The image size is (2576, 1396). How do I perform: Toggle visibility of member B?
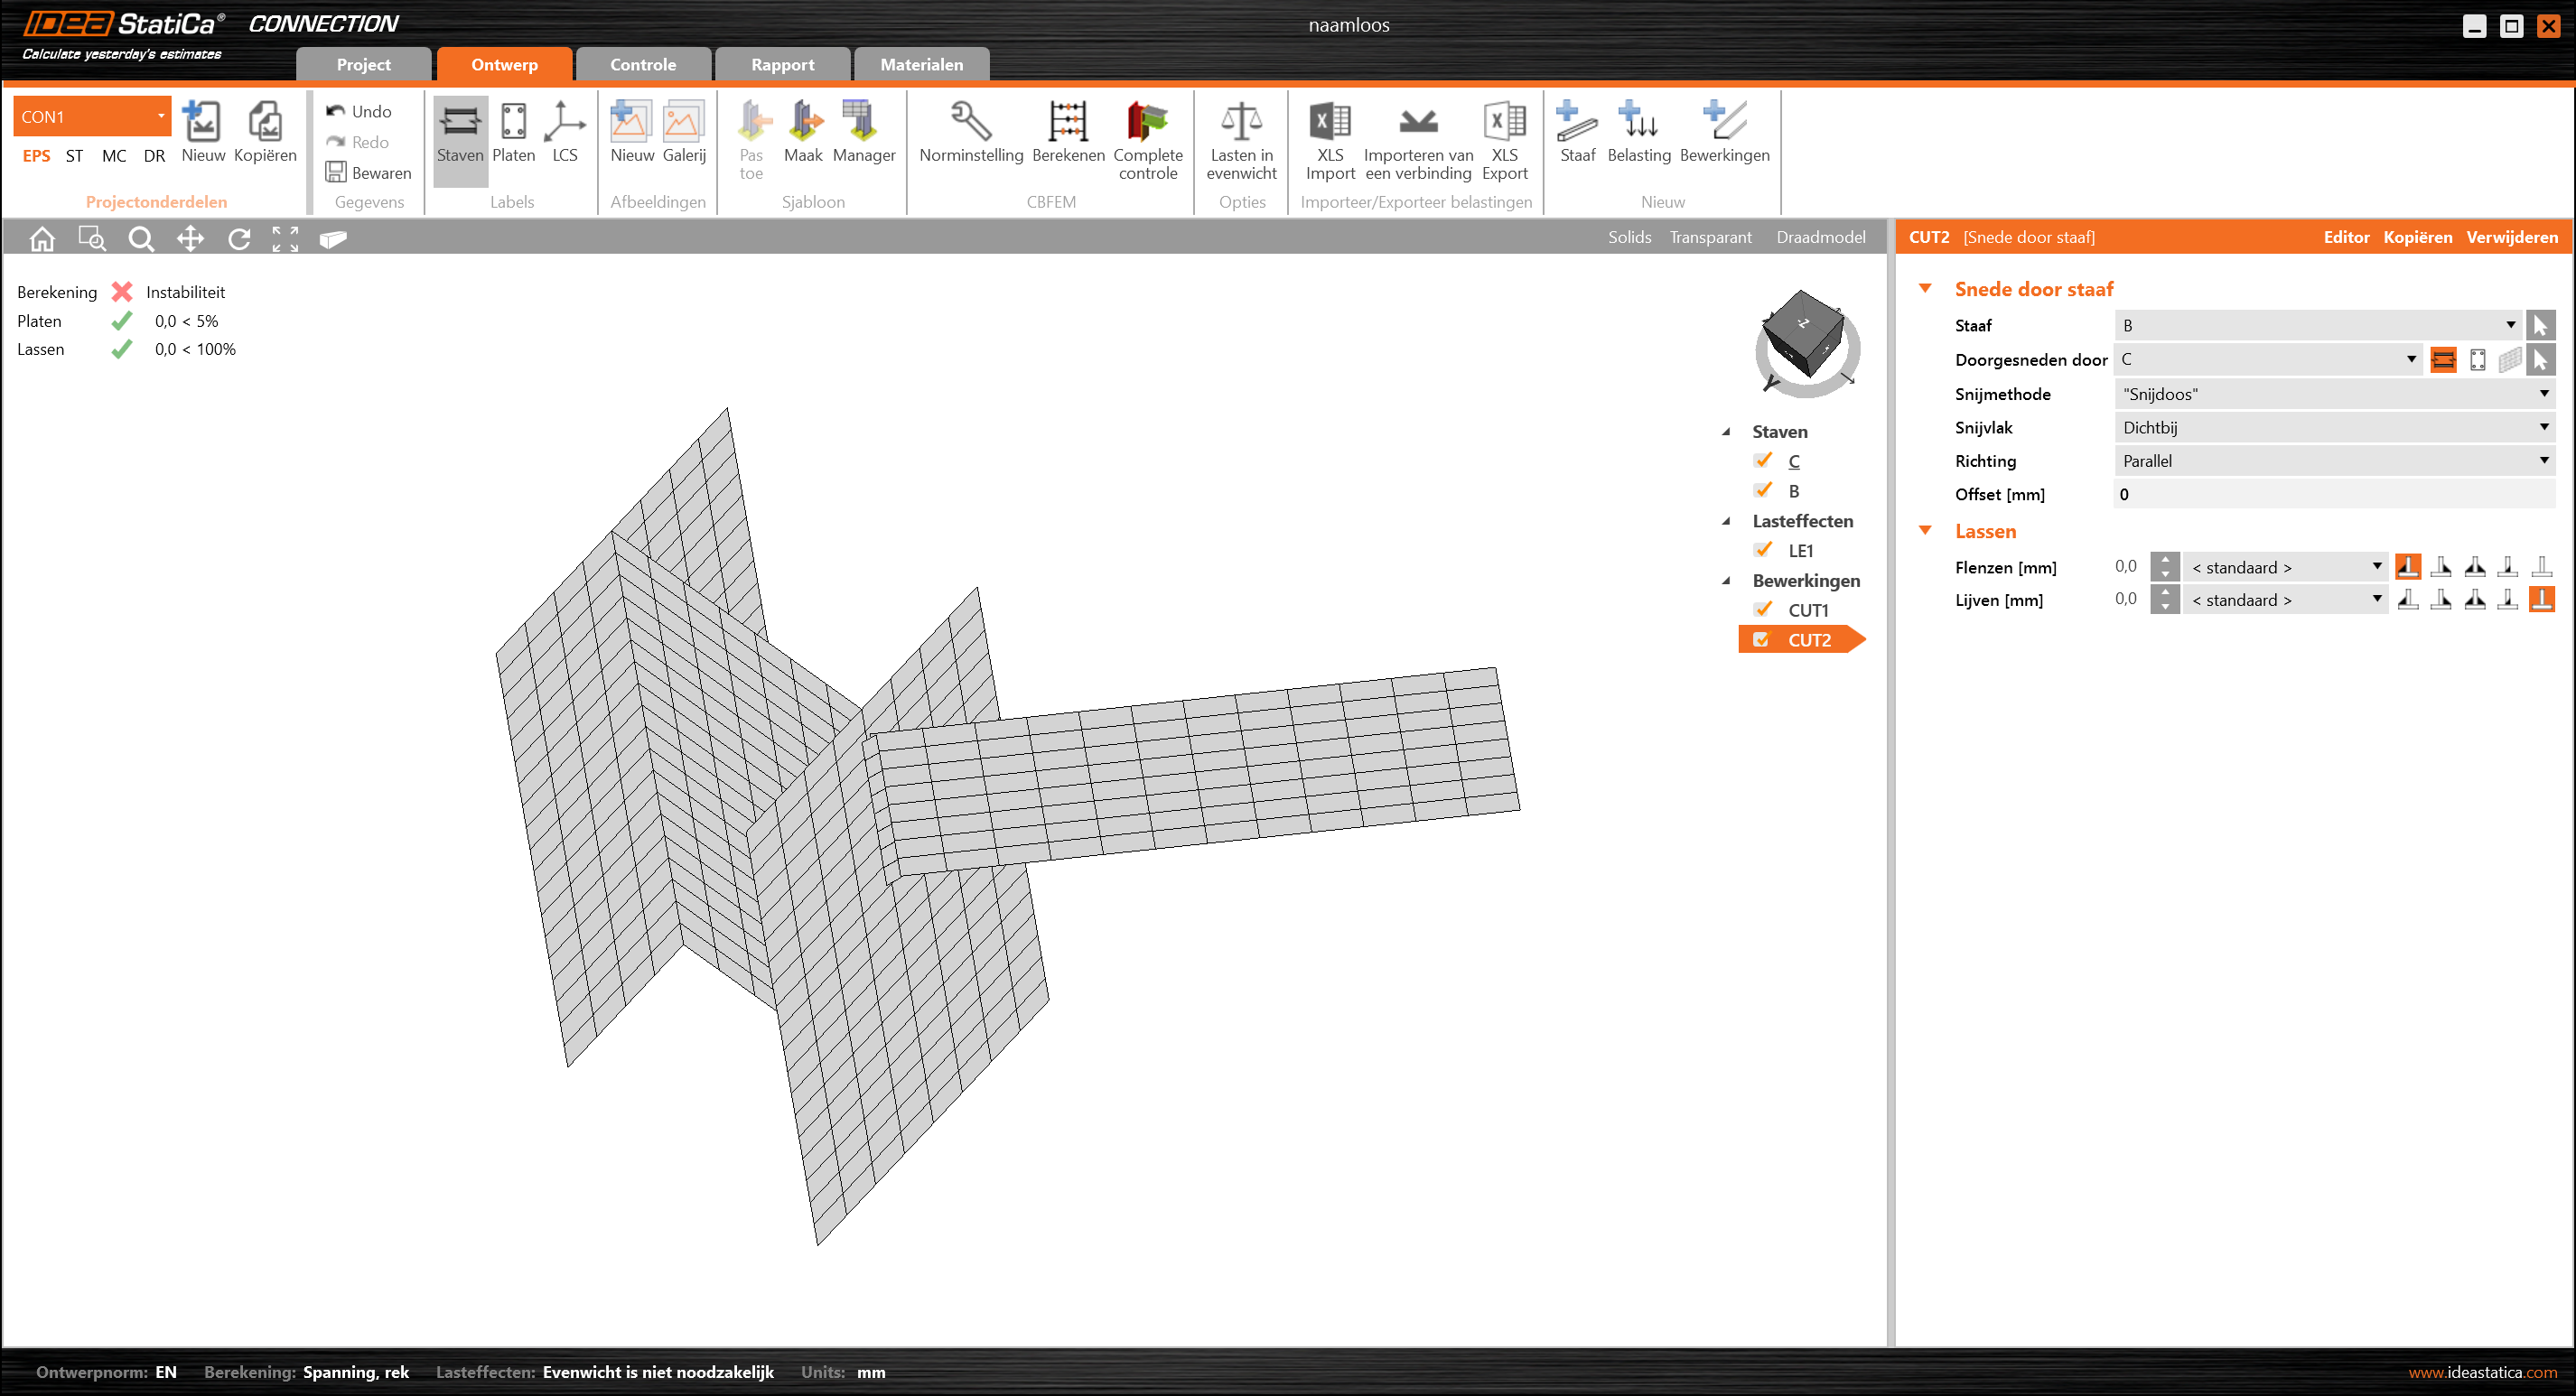pos(1763,491)
